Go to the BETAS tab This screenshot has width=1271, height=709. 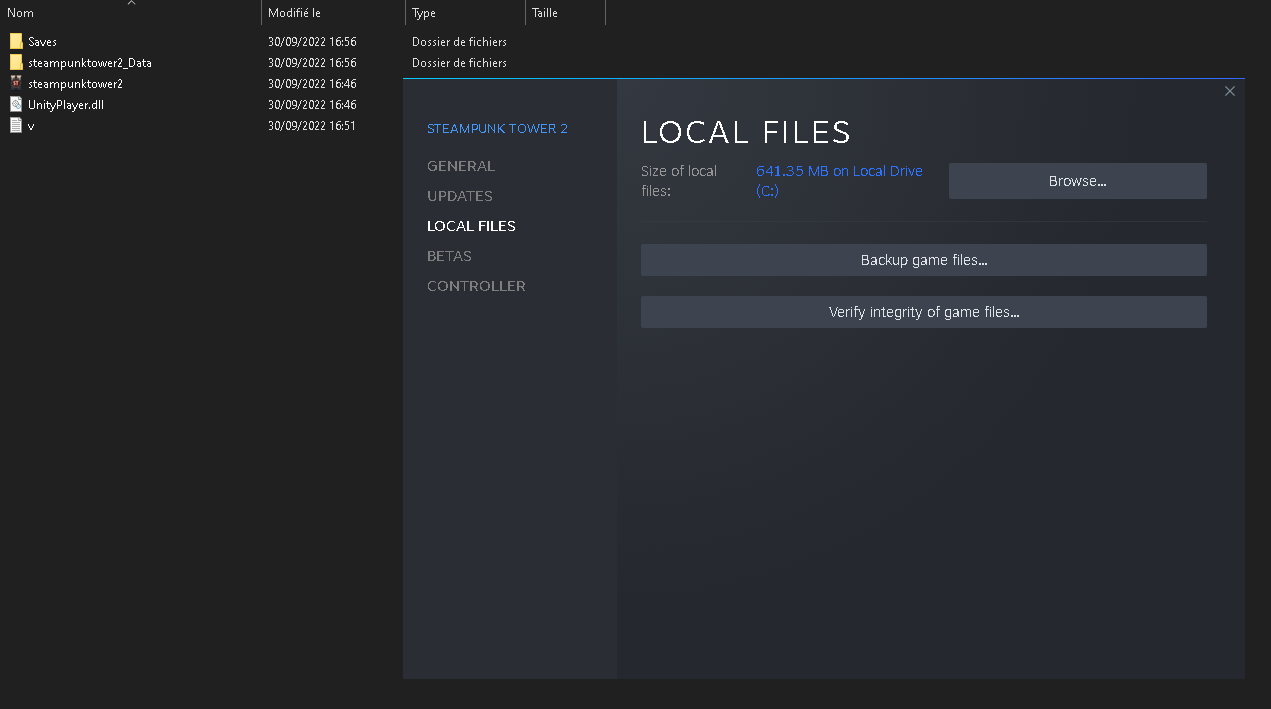tap(449, 256)
